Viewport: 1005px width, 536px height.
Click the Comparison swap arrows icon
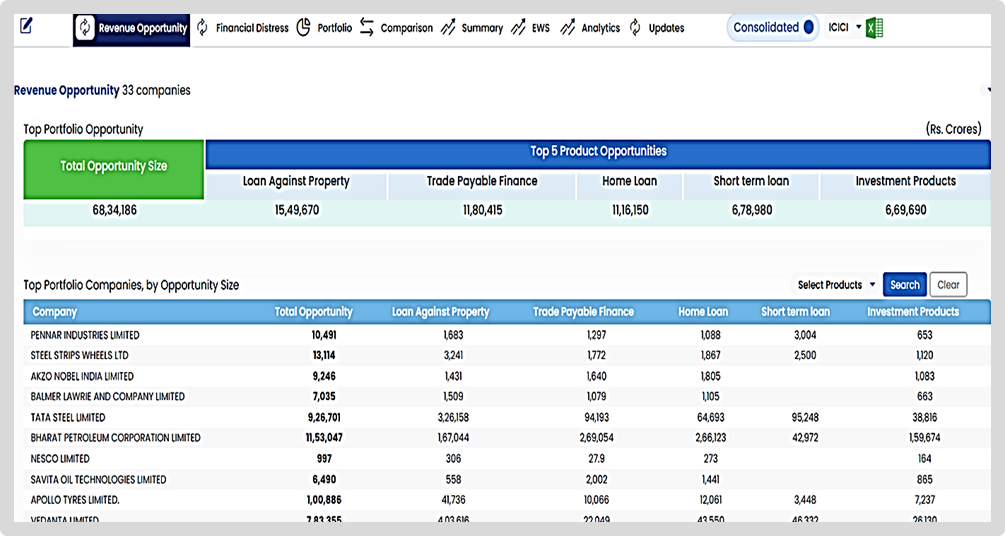367,27
